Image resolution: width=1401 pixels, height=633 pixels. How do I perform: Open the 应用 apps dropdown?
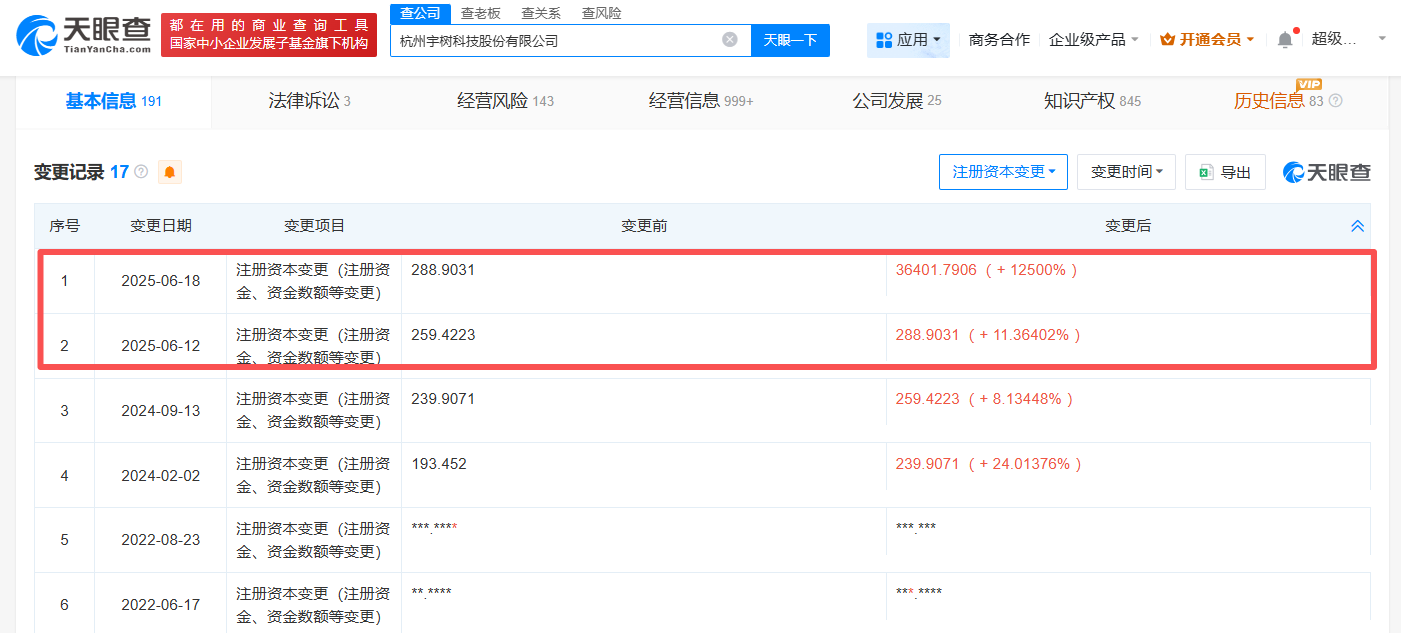(908, 40)
